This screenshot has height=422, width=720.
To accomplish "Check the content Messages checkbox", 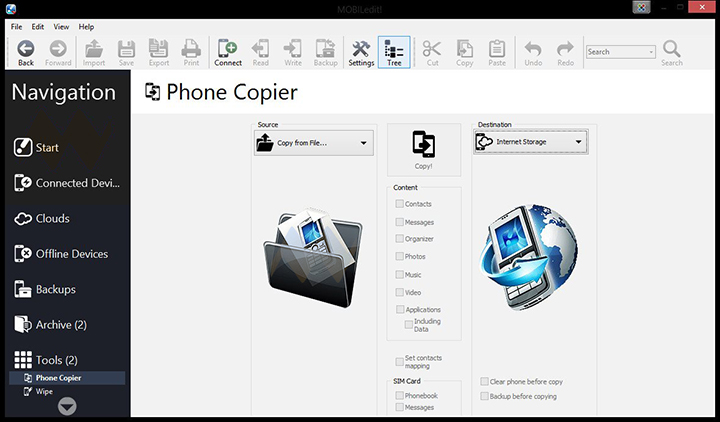I will (399, 222).
